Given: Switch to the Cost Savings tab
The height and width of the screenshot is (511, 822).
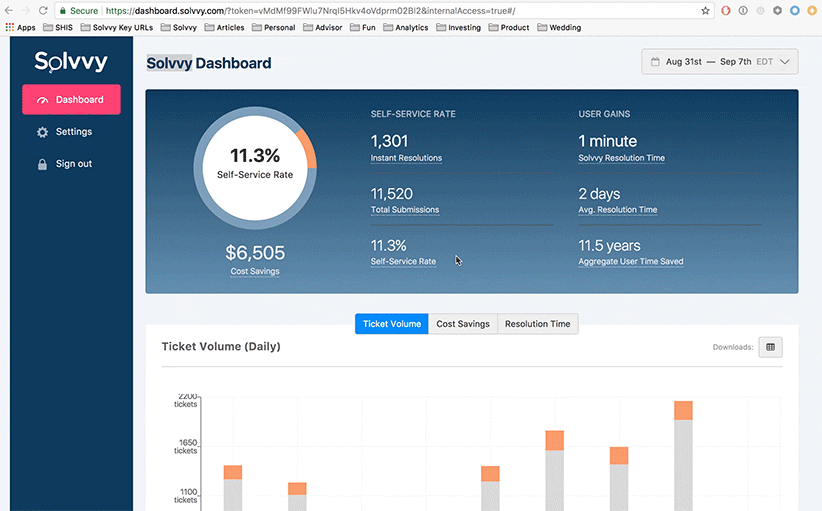Looking at the screenshot, I should pyautogui.click(x=463, y=324).
